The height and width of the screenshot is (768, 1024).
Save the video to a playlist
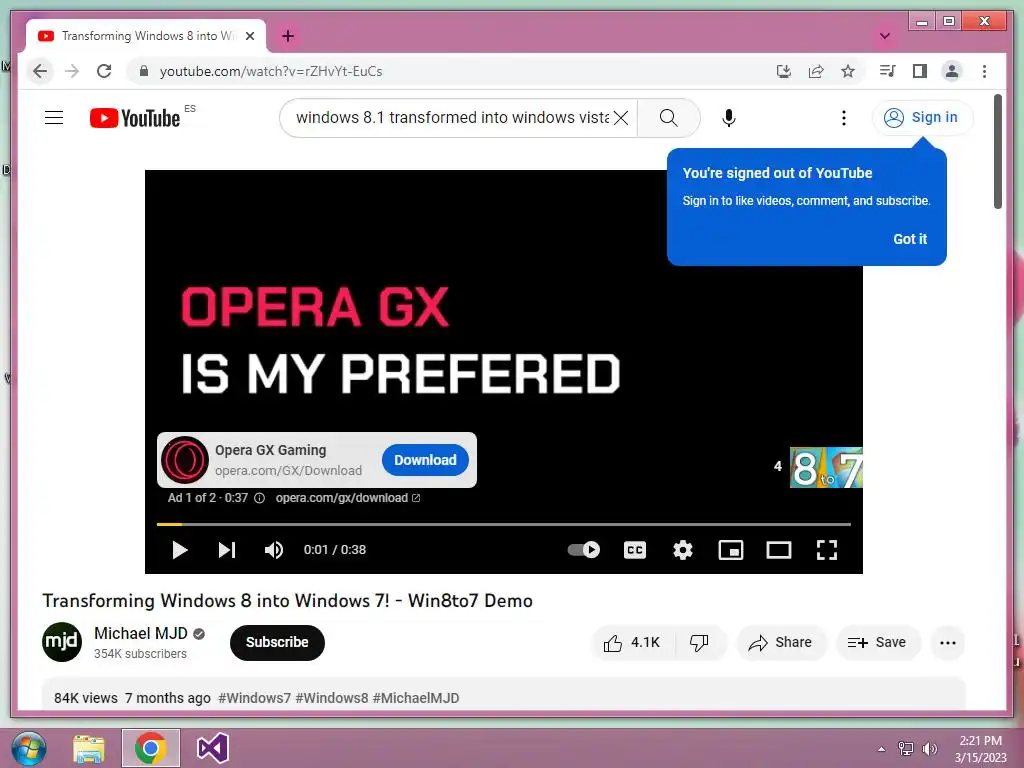pos(878,643)
